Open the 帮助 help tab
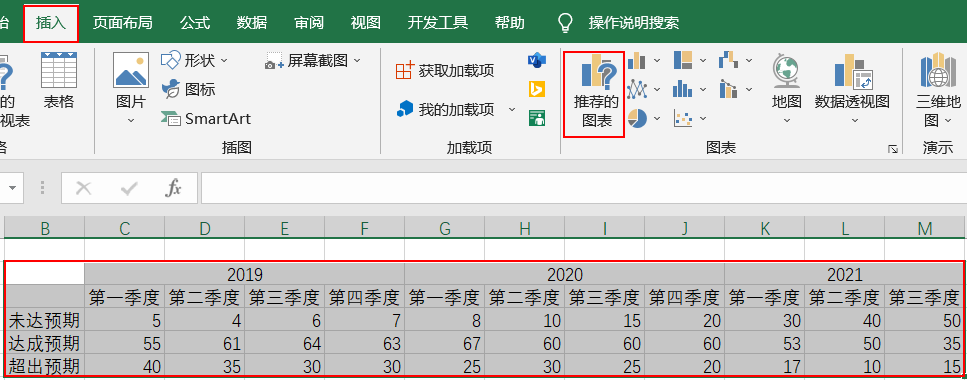967x380 pixels. point(510,23)
